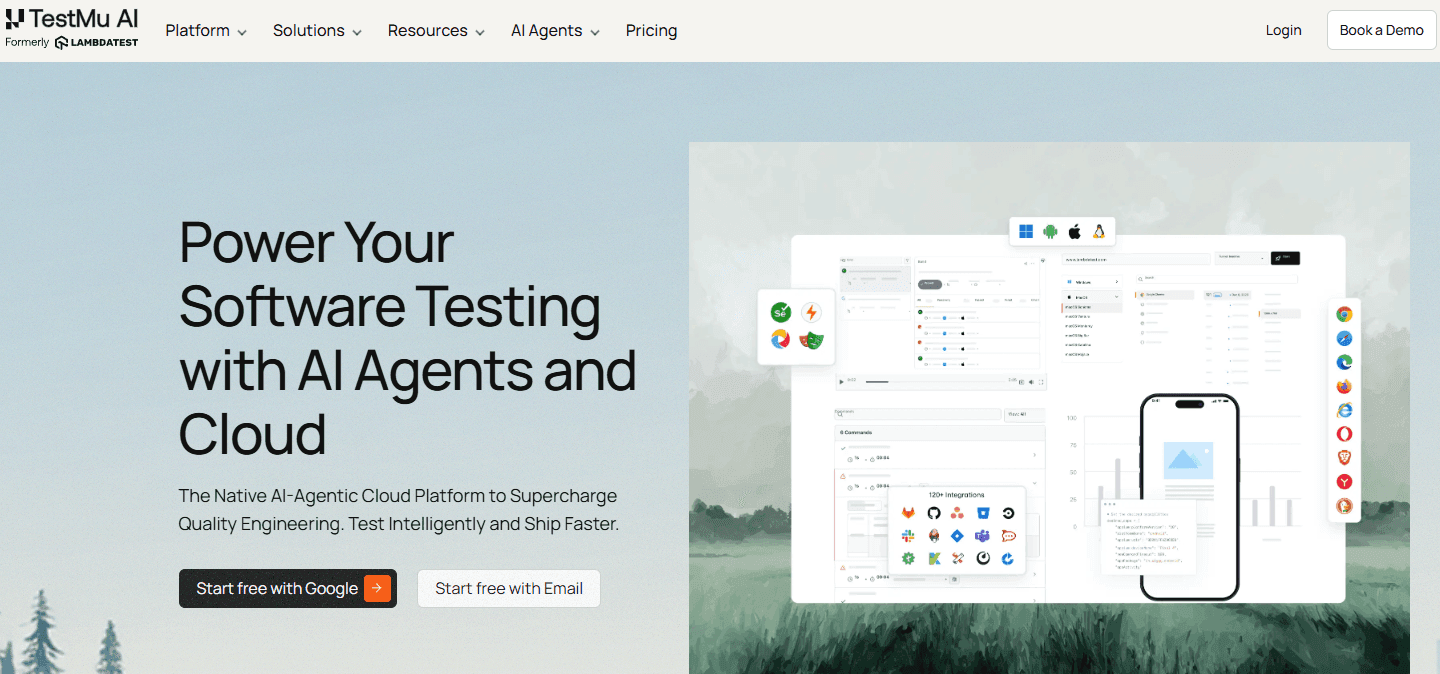Select the Linux penguin icon
This screenshot has width=1440, height=674.
(x=1099, y=231)
